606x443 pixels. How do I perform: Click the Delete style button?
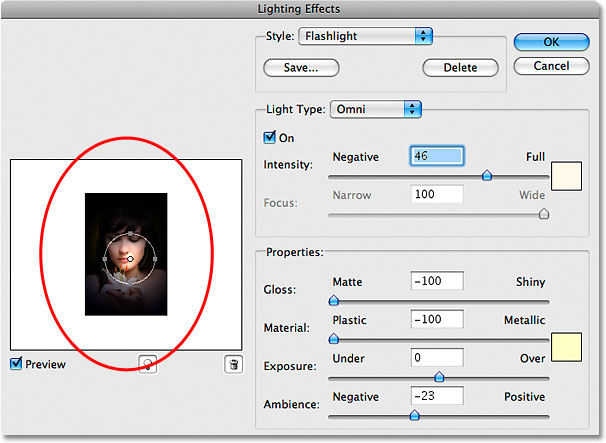click(x=460, y=68)
